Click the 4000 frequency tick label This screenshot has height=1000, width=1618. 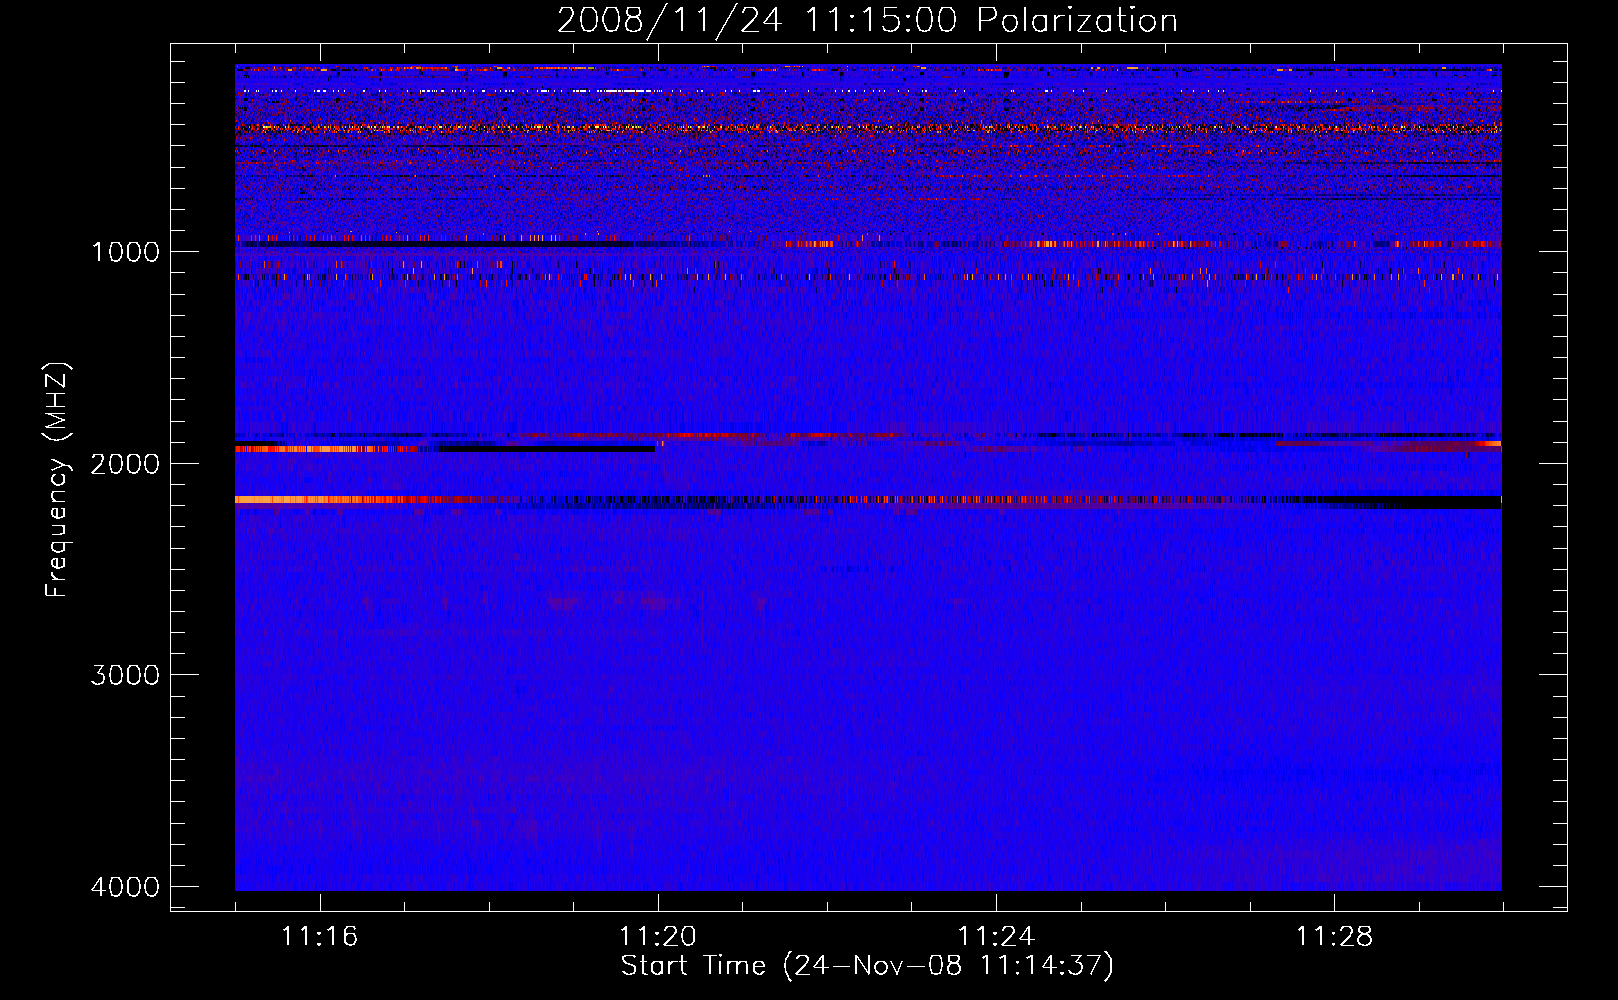coord(125,887)
